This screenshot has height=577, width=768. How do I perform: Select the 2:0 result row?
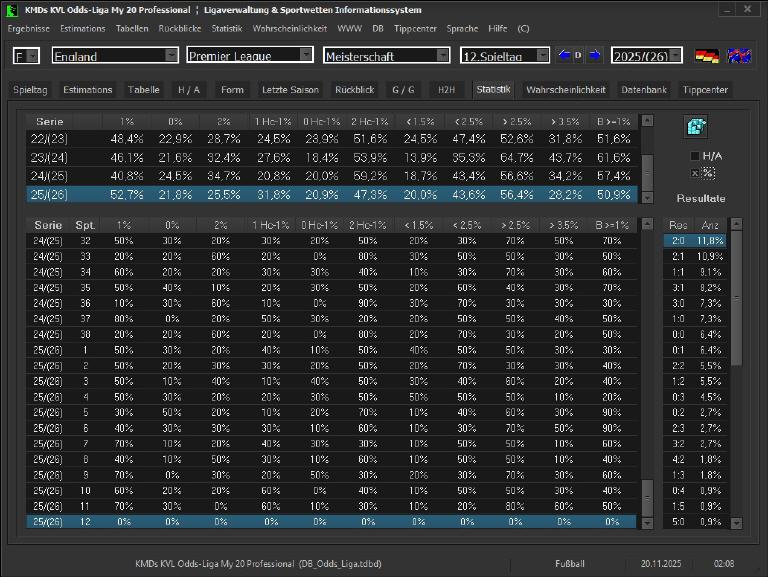[695, 241]
